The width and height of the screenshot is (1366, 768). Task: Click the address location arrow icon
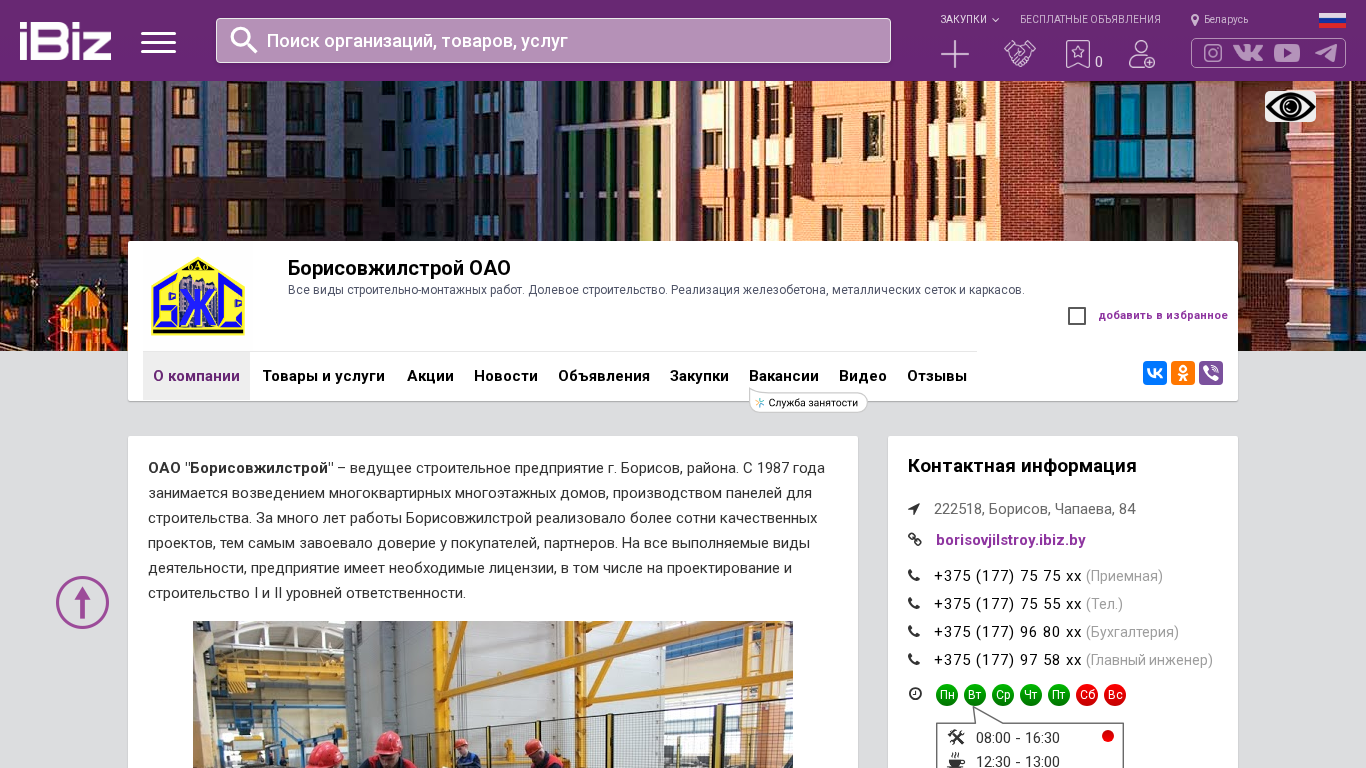coord(914,509)
